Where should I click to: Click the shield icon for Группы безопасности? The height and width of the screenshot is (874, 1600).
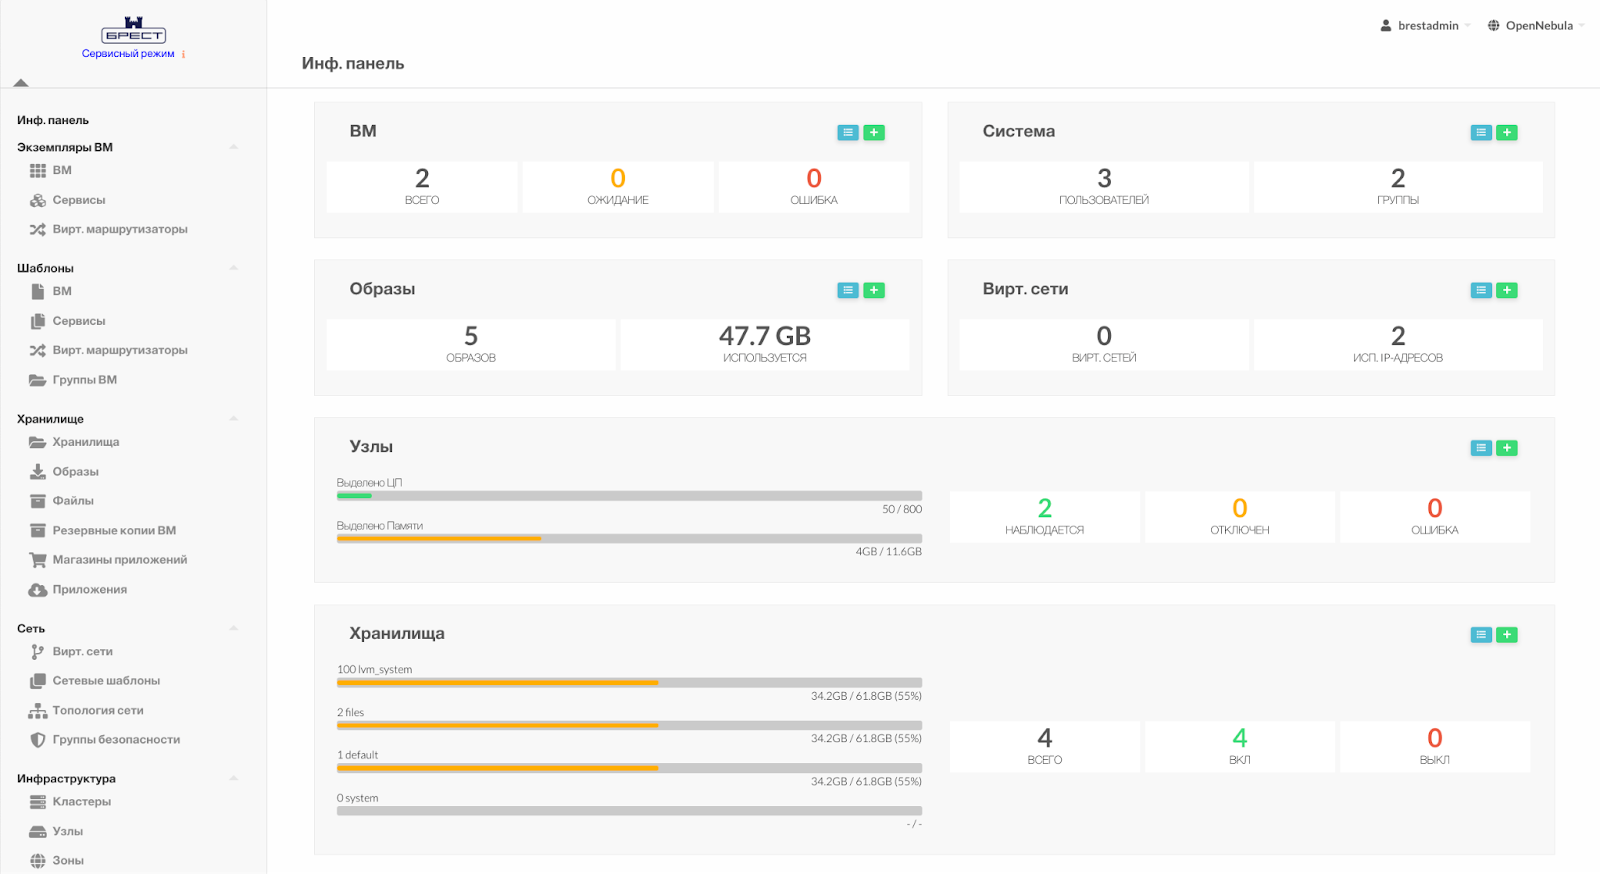38,740
